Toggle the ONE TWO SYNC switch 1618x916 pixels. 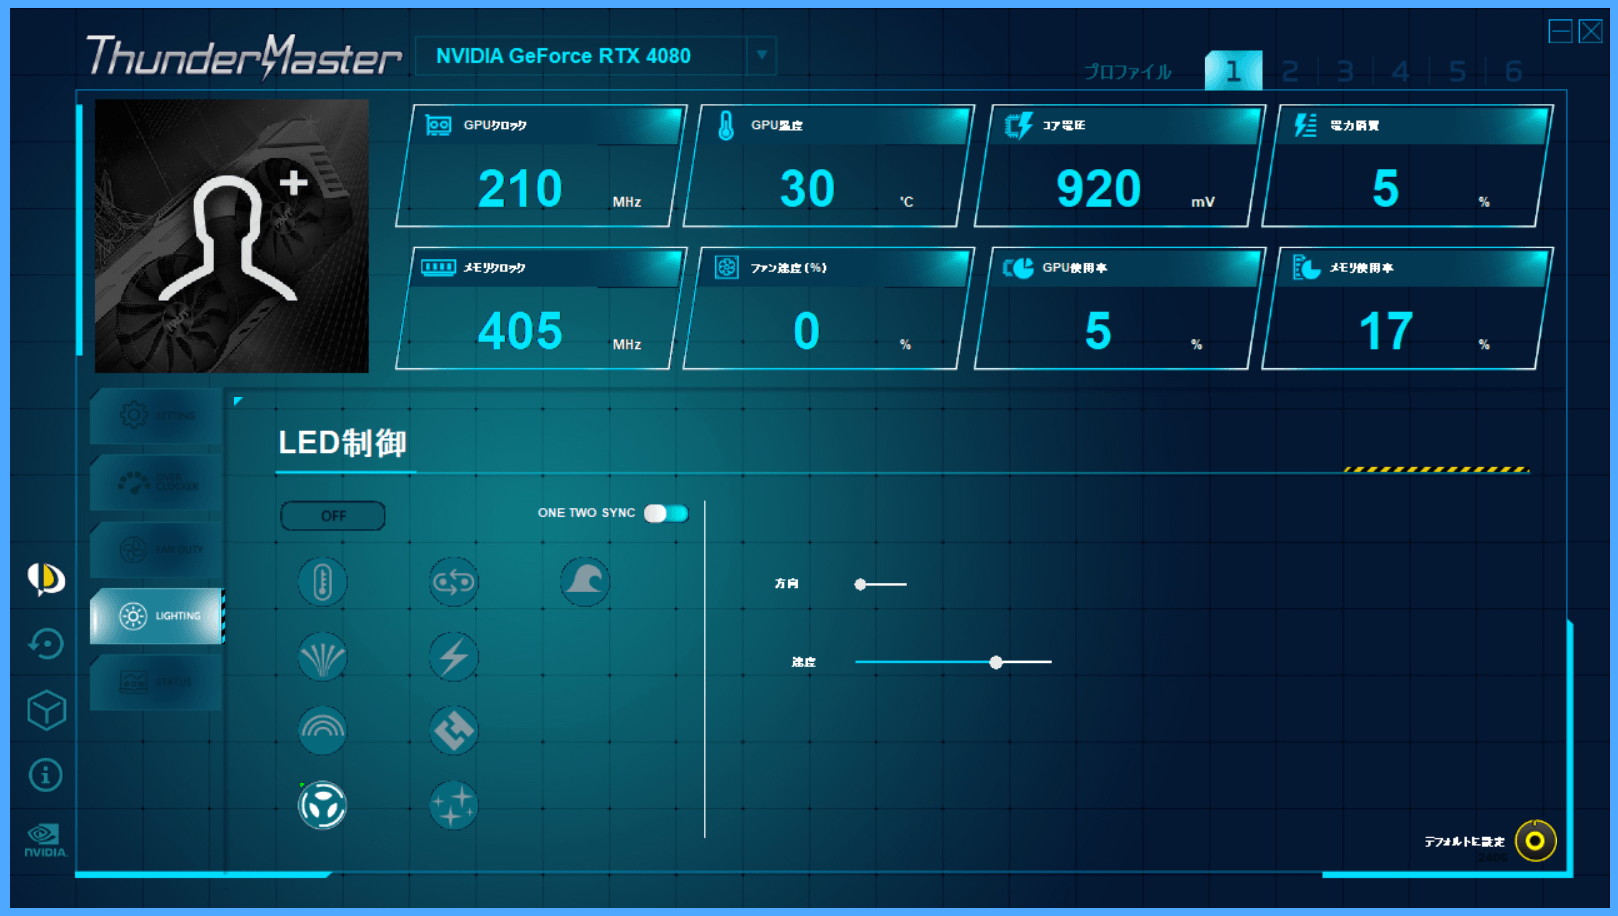666,513
